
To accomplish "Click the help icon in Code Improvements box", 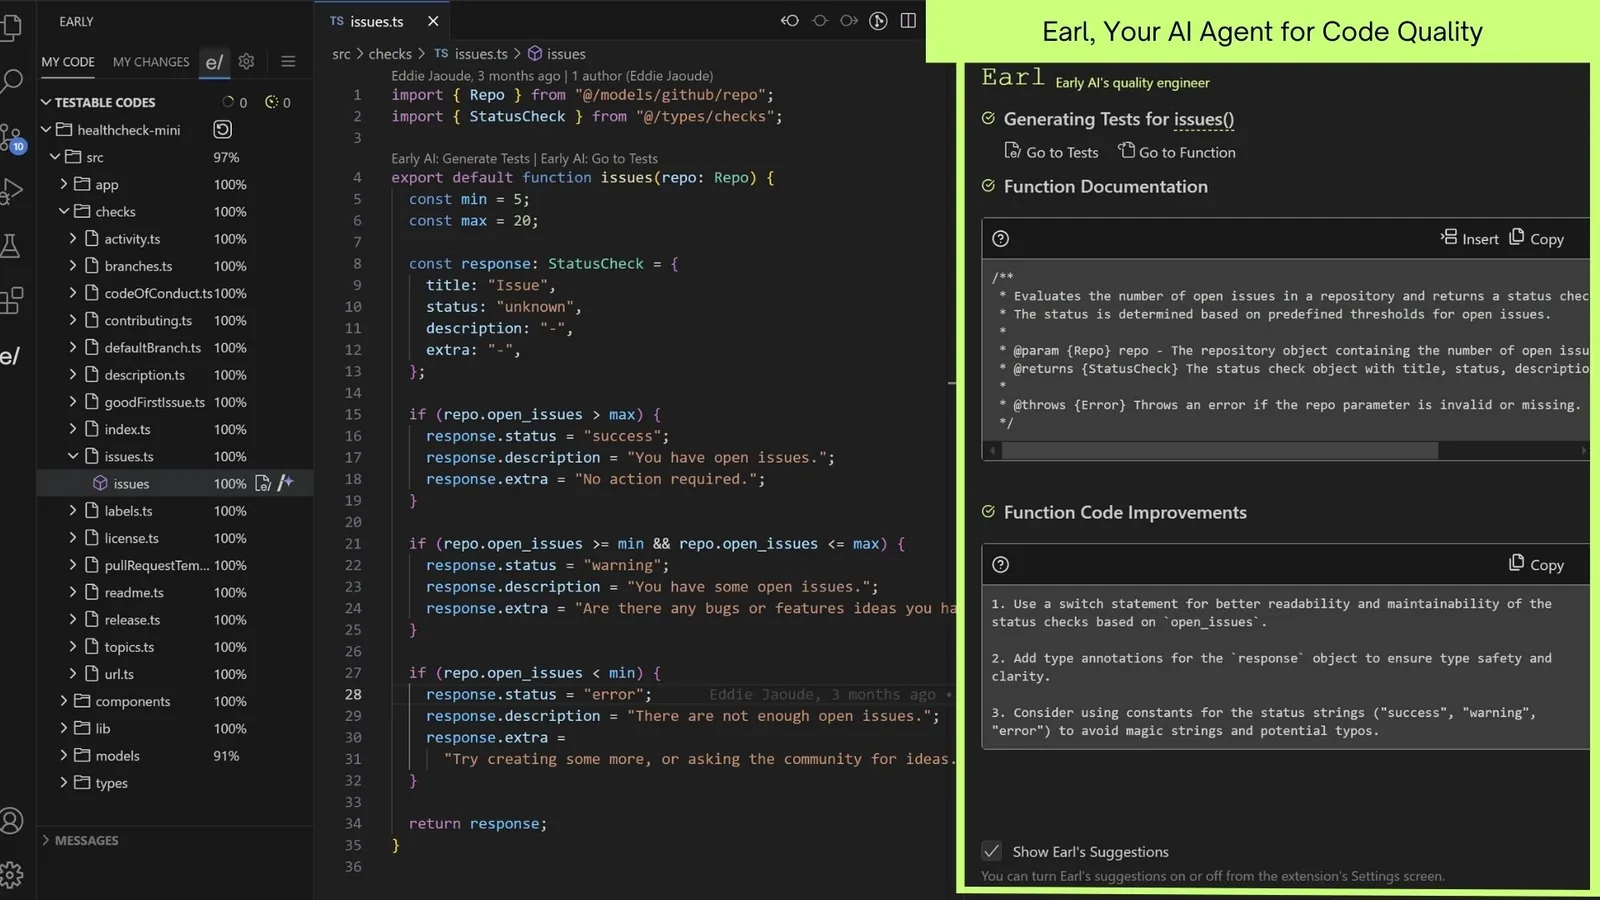I will [1000, 565].
